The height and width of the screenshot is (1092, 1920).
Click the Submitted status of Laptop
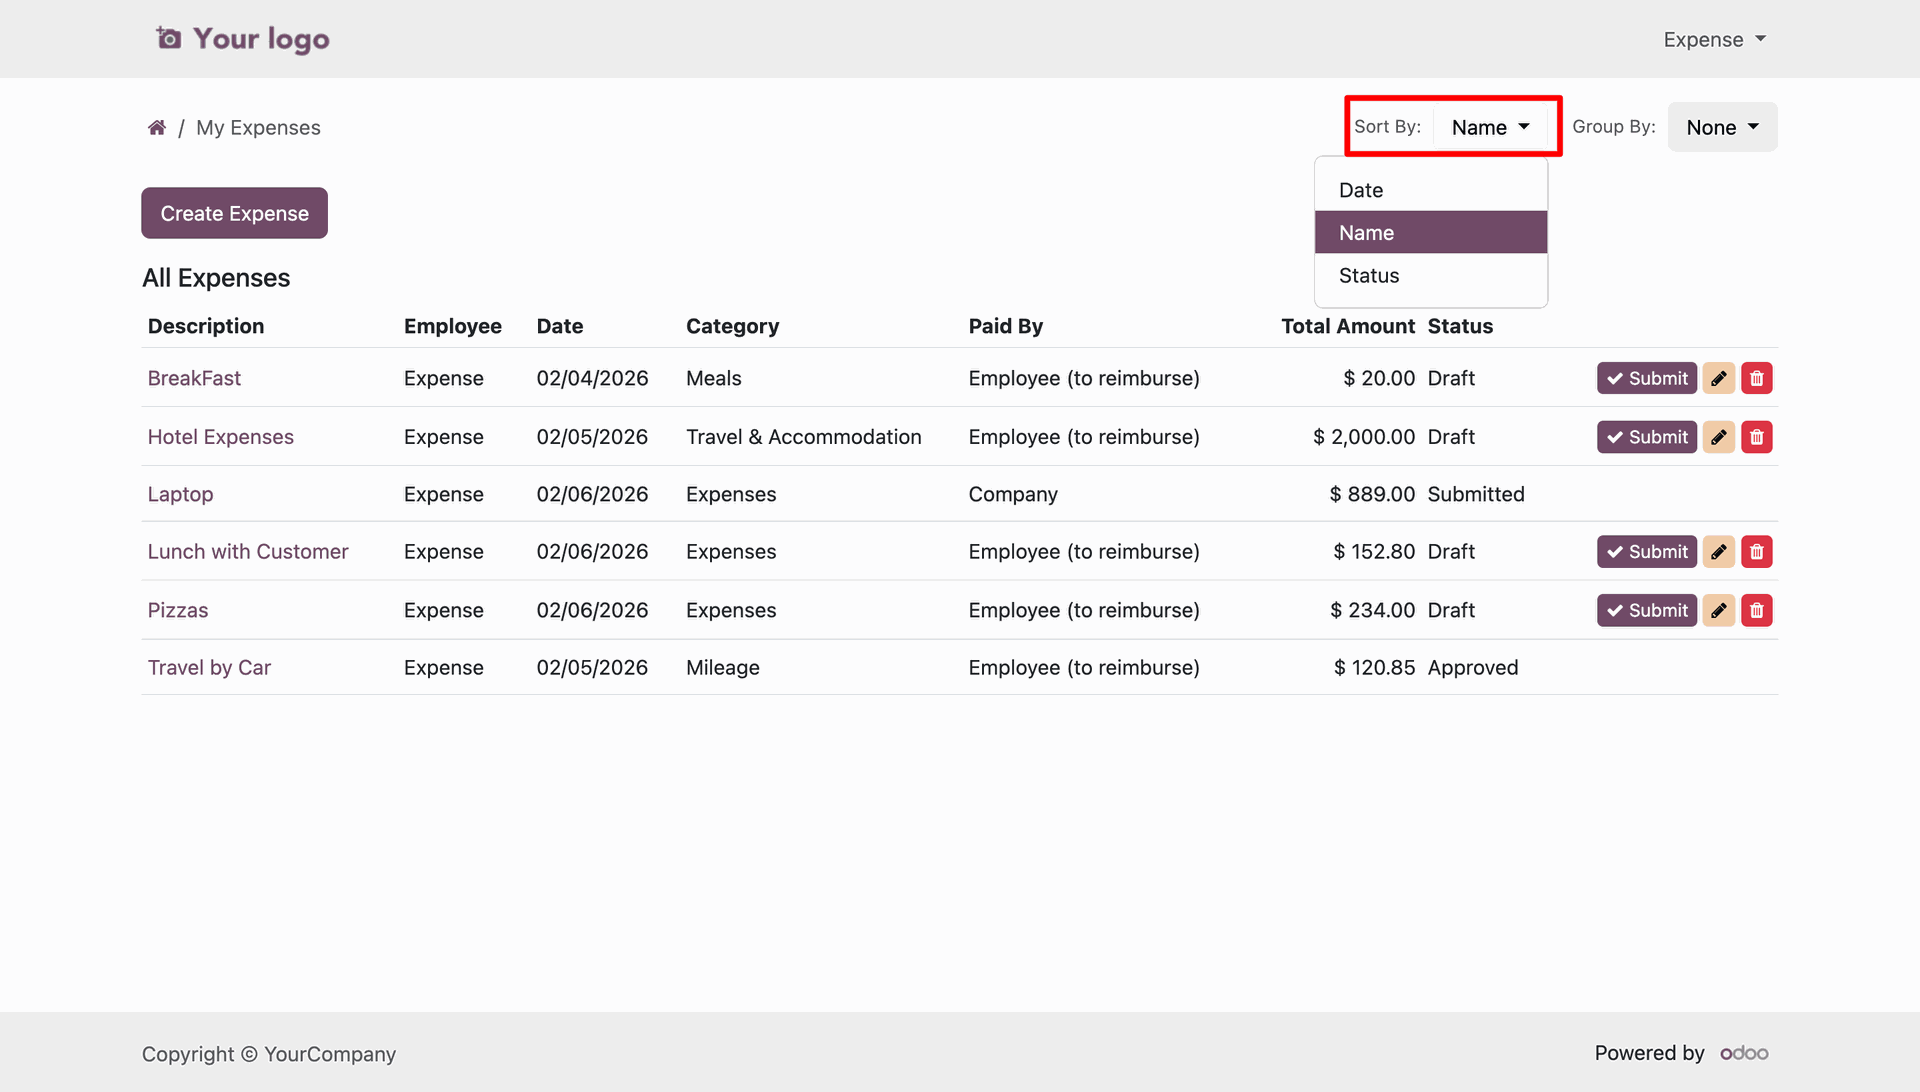click(1475, 494)
